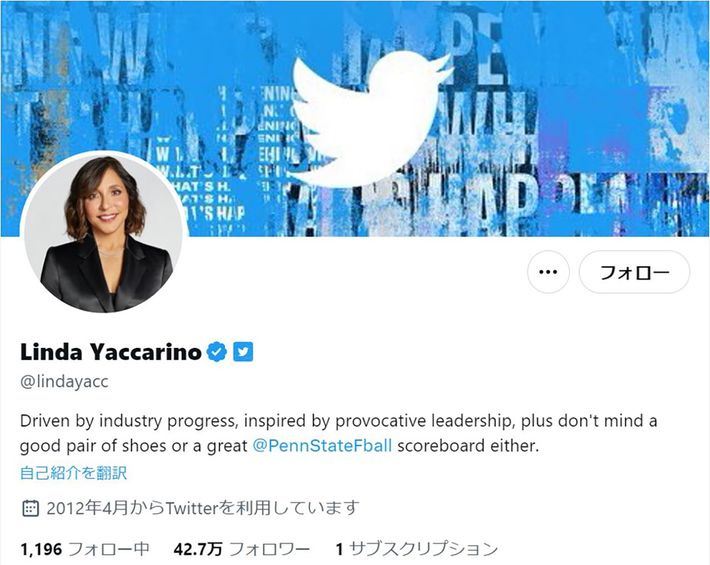View the 1,196 フォロー中 following list
Image resolution: width=710 pixels, height=565 pixels.
click(x=85, y=549)
